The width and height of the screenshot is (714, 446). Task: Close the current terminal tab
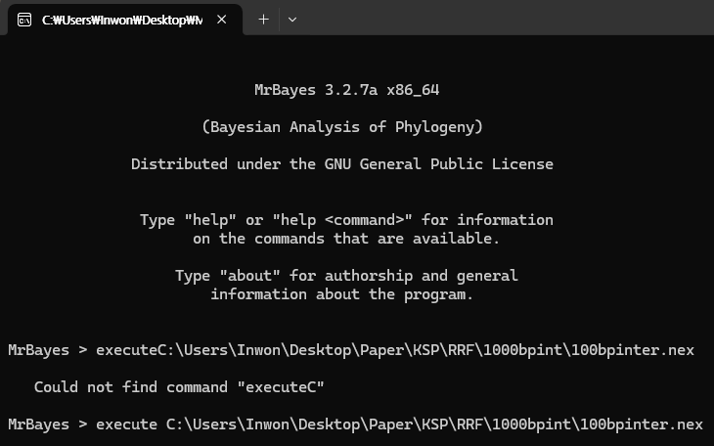(222, 20)
